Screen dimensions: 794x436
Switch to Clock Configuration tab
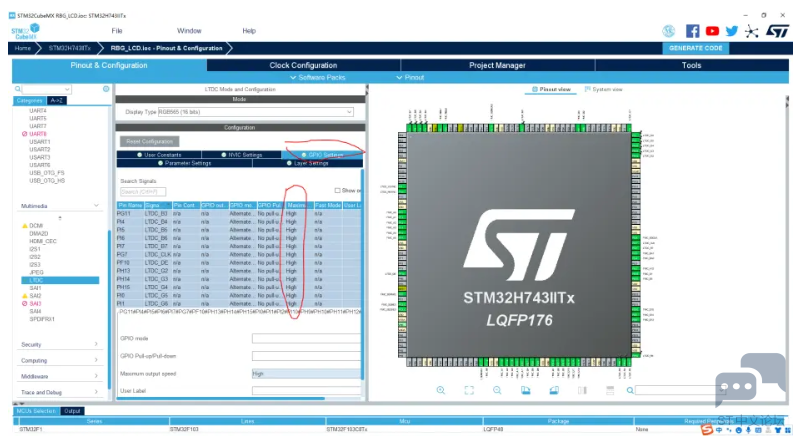(303, 65)
